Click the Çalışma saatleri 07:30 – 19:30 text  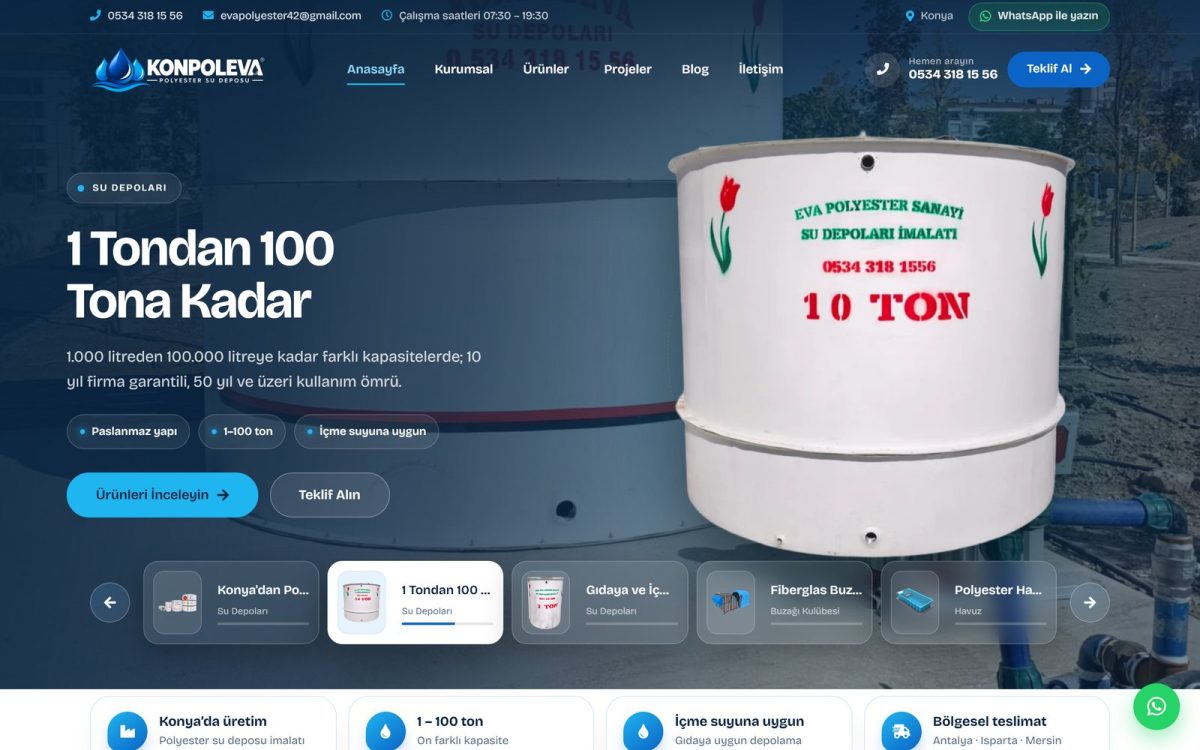pyautogui.click(x=473, y=16)
